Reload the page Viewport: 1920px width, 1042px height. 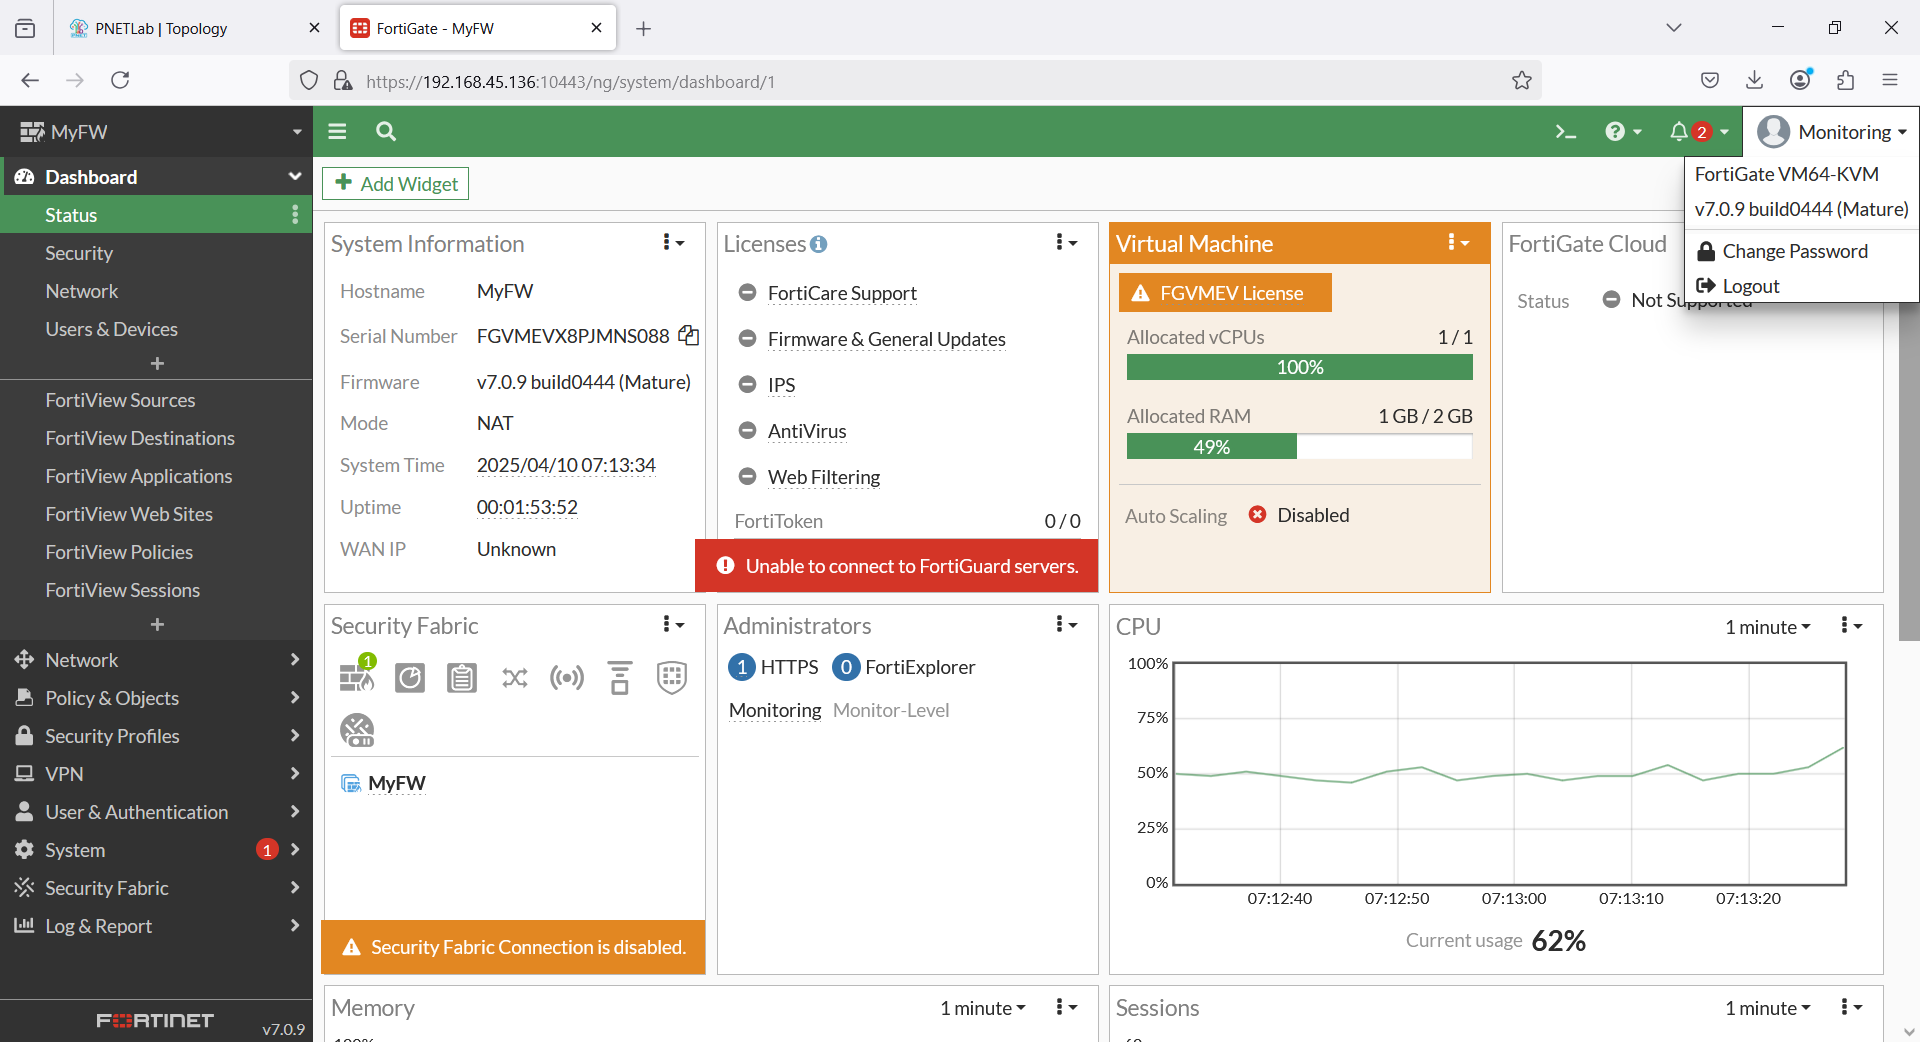point(120,80)
